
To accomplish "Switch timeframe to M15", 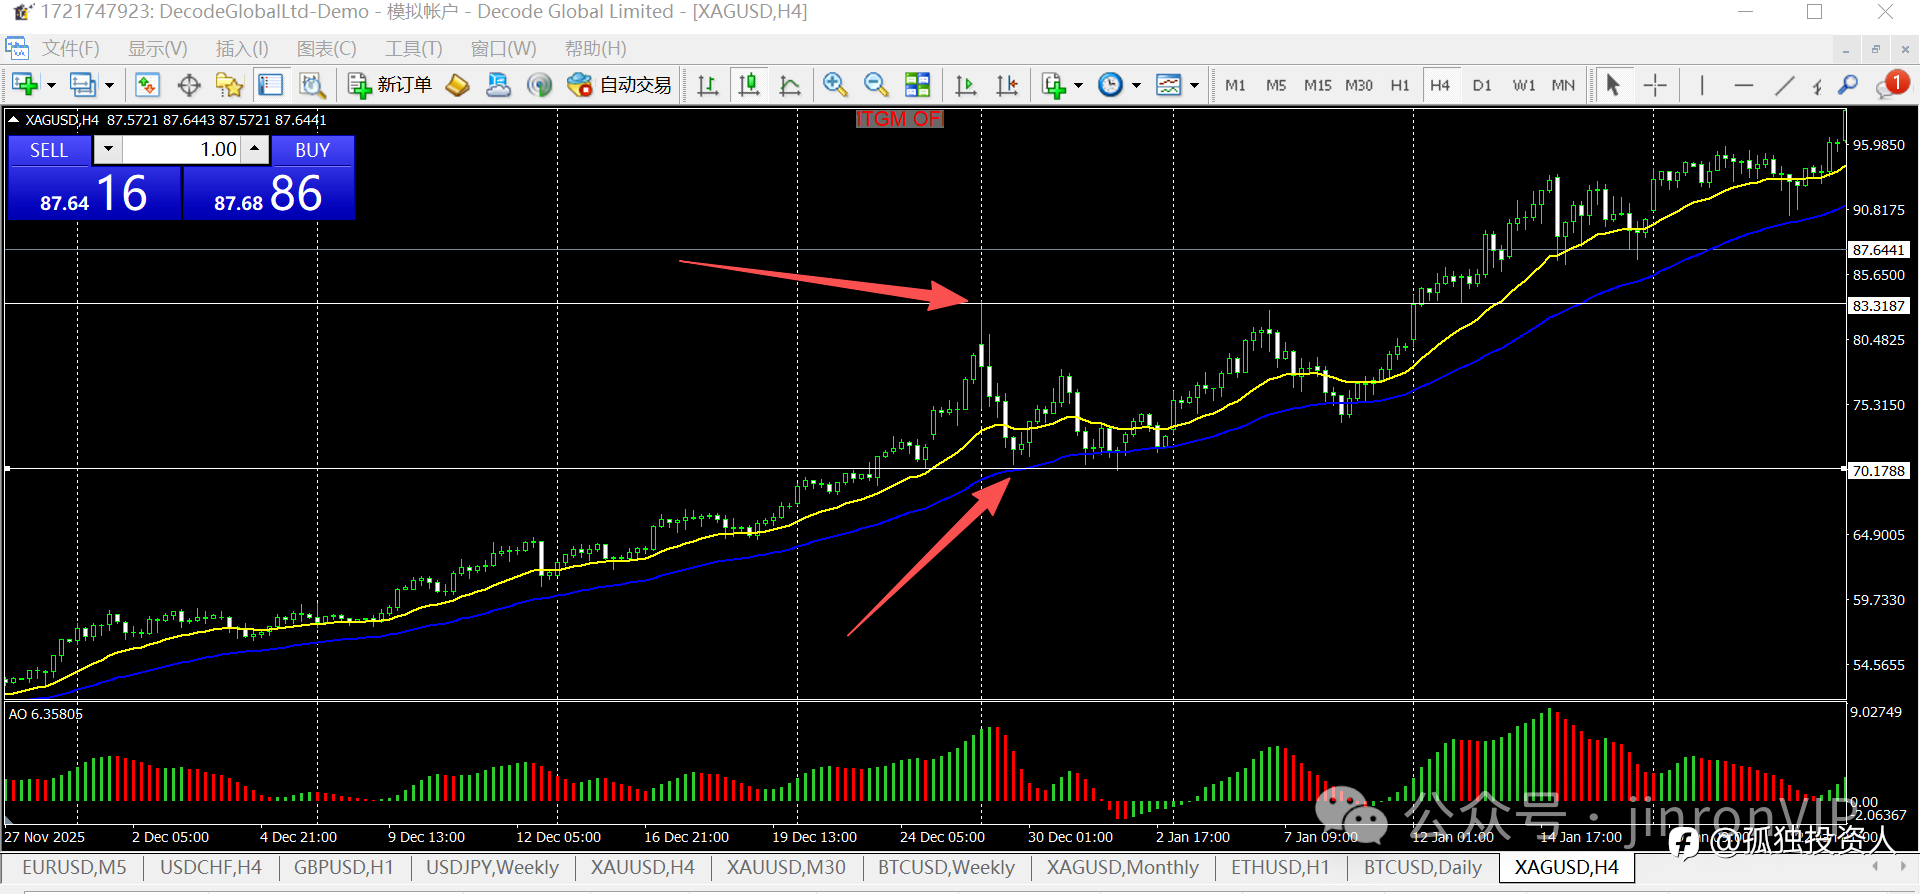I will click(1317, 85).
